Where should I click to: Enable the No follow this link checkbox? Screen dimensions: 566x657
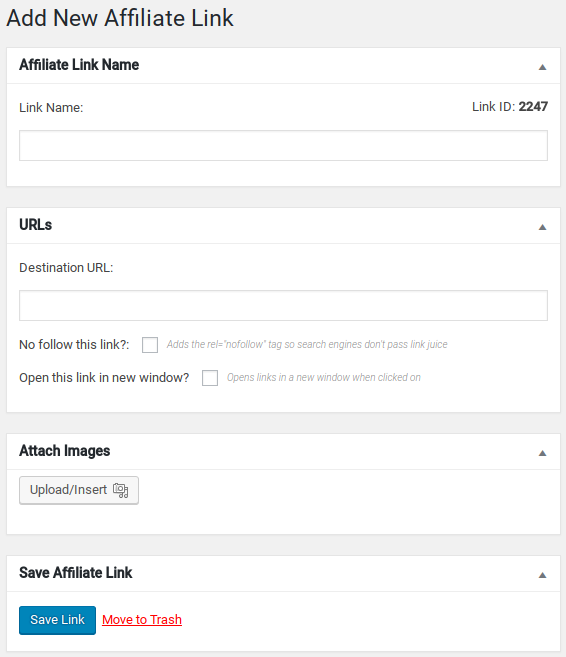pos(150,345)
